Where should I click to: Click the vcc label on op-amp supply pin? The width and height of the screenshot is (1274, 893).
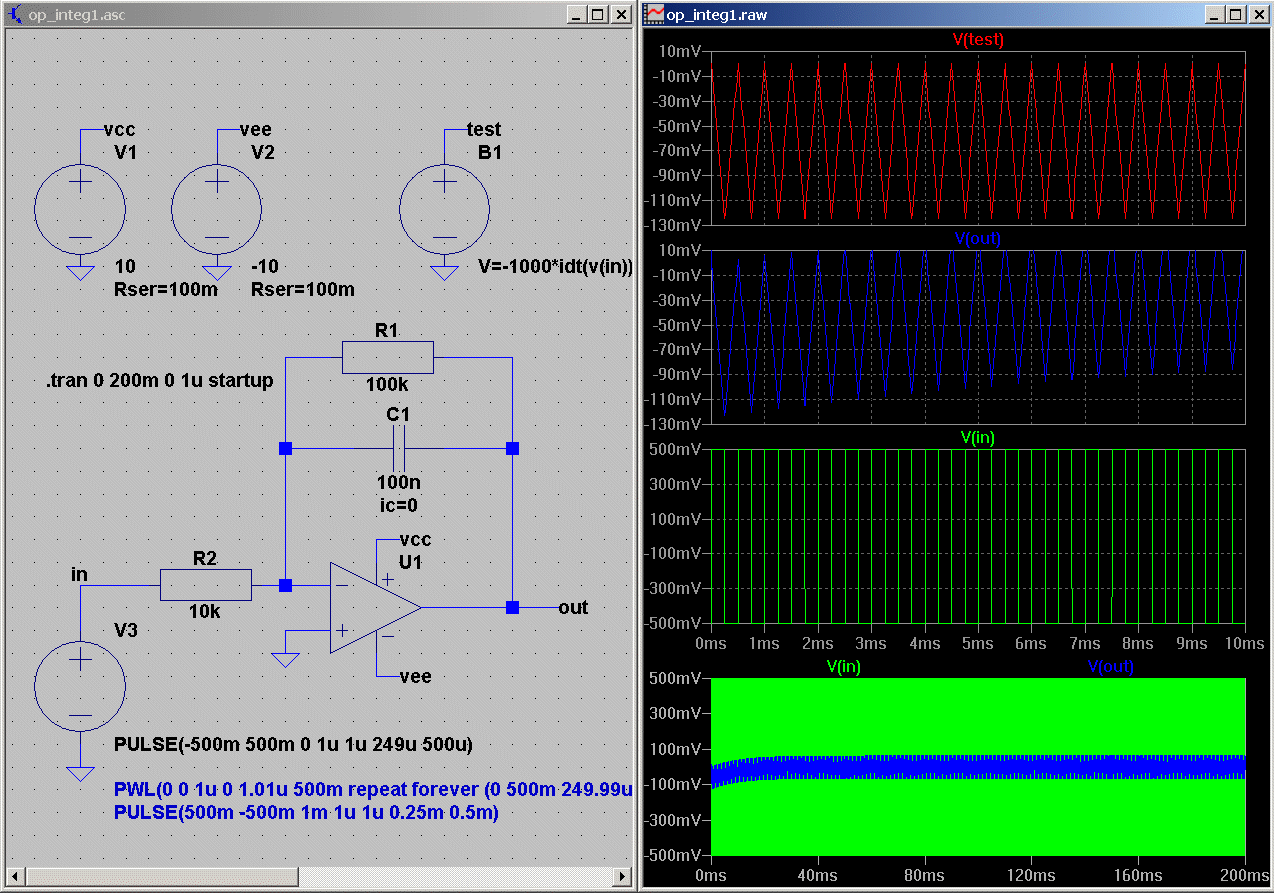tap(415, 539)
